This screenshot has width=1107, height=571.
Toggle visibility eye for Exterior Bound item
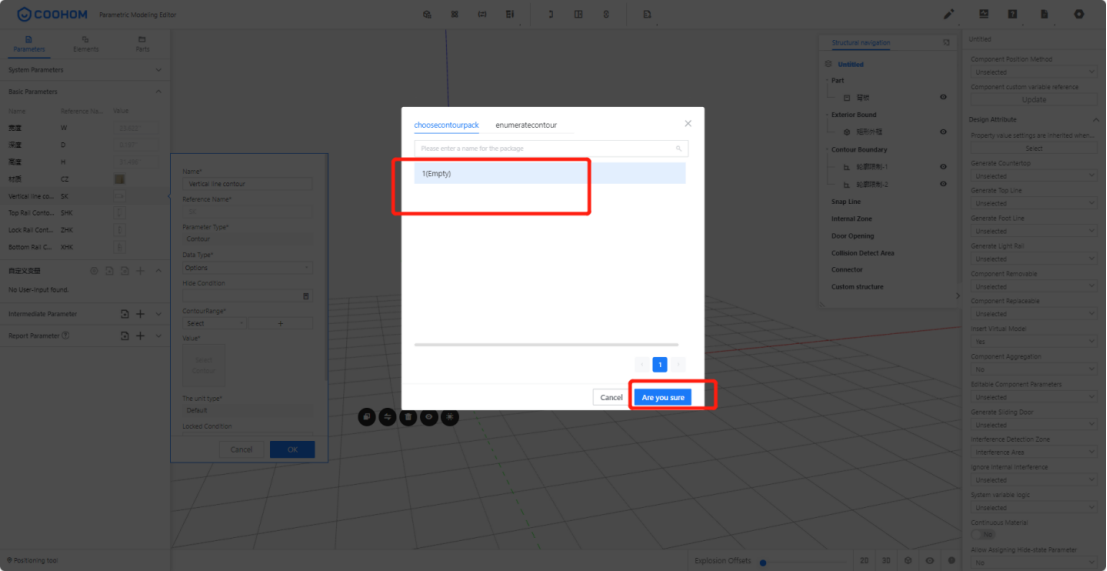(943, 132)
